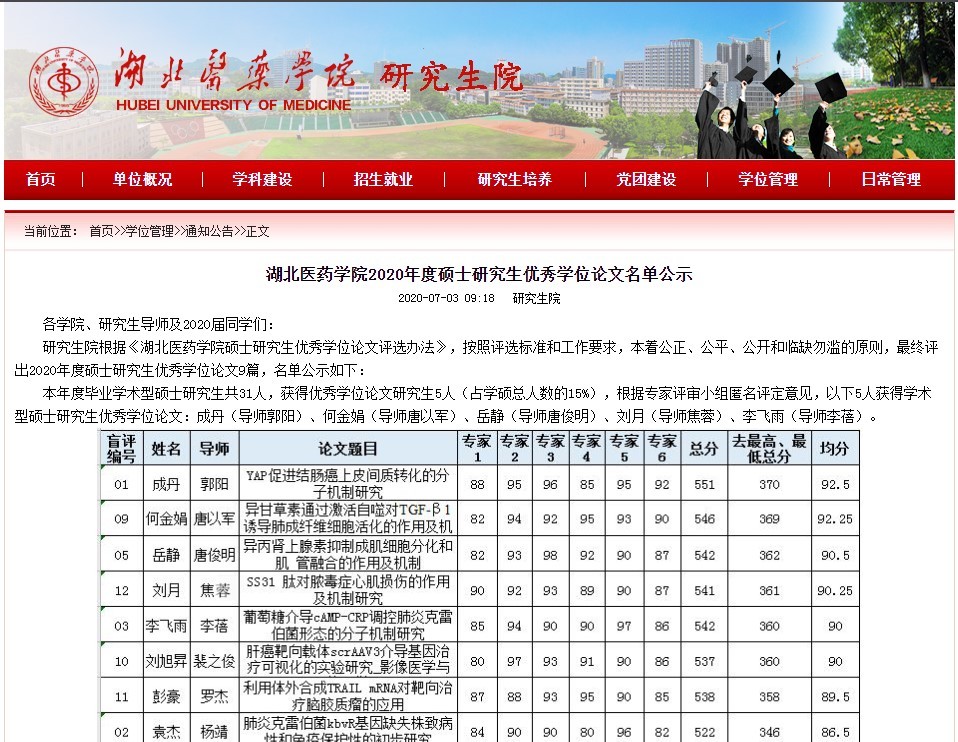Image resolution: width=958 pixels, height=742 pixels.
Task: Click the average score 92.25
Action: point(835,519)
